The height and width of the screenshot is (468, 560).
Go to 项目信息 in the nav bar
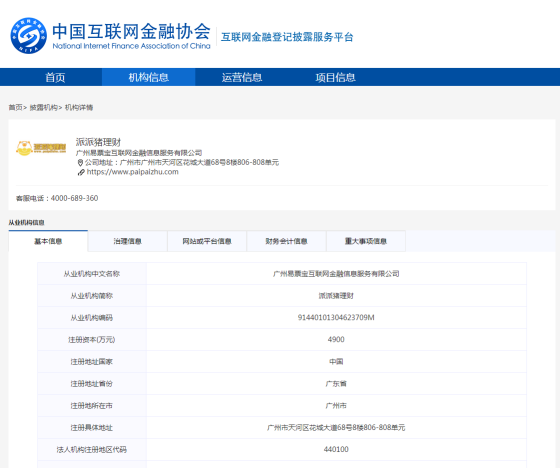(x=335, y=78)
